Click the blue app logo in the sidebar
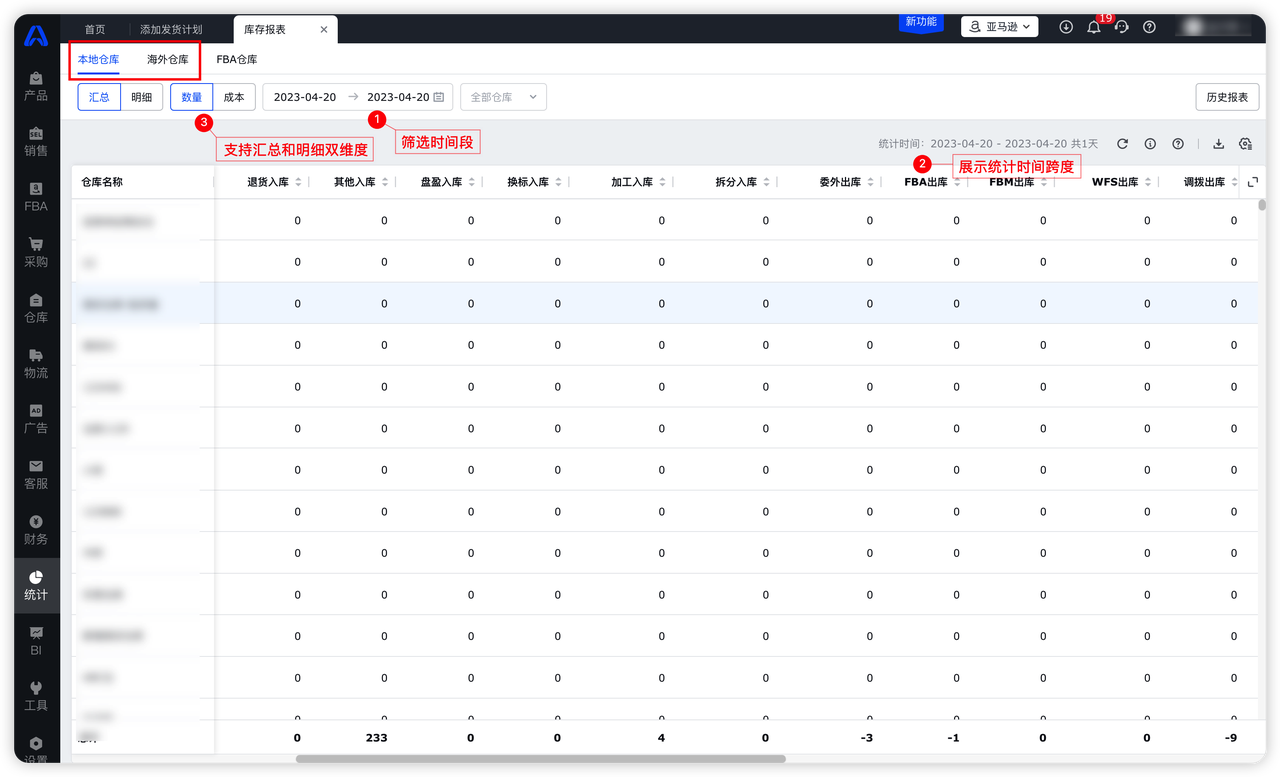1280x777 pixels. pyautogui.click(x=36, y=36)
